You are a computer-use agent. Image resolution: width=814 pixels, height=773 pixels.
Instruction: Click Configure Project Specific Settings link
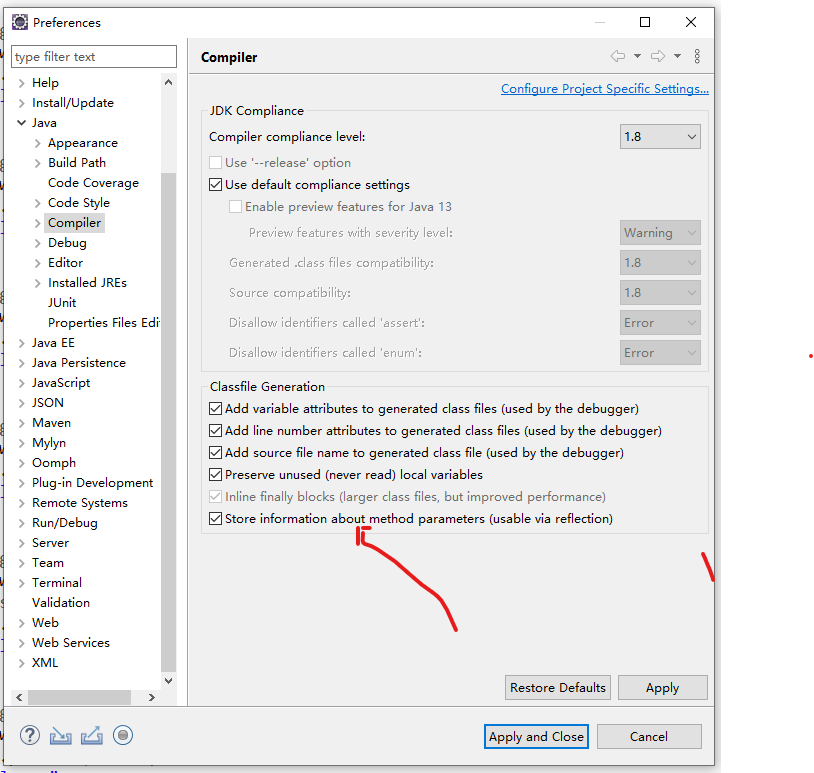click(x=605, y=89)
